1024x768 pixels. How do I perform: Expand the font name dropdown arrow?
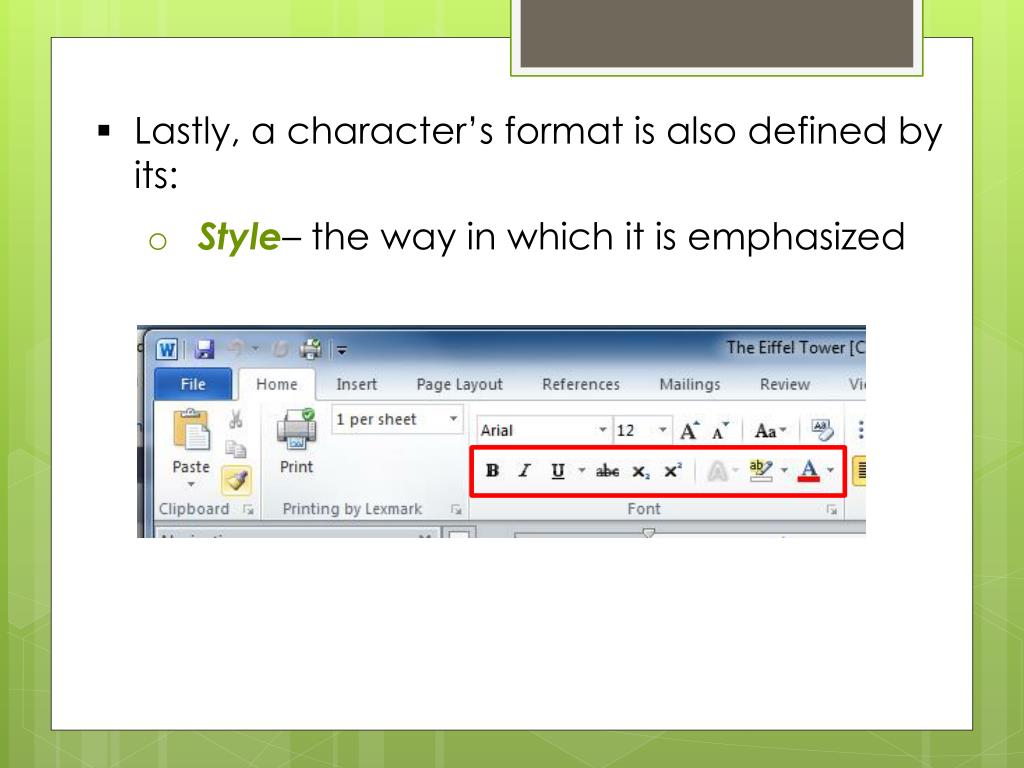[603, 430]
